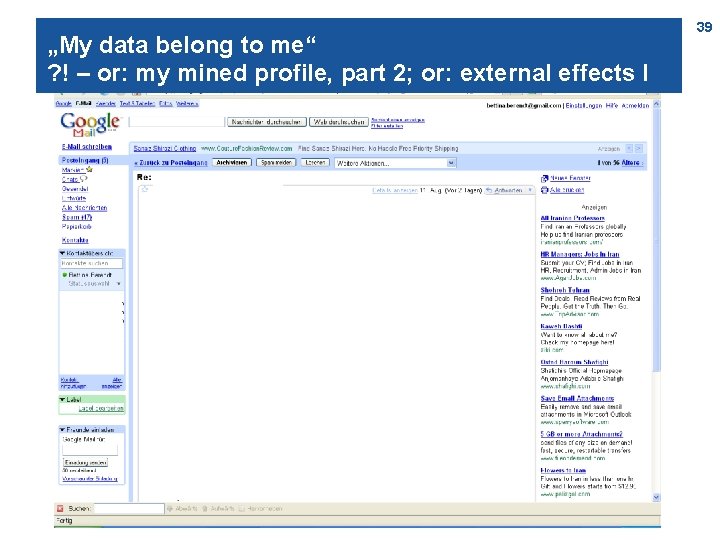720x540 pixels.
Task: Show previous ad with left arrow
Action: 629,148
